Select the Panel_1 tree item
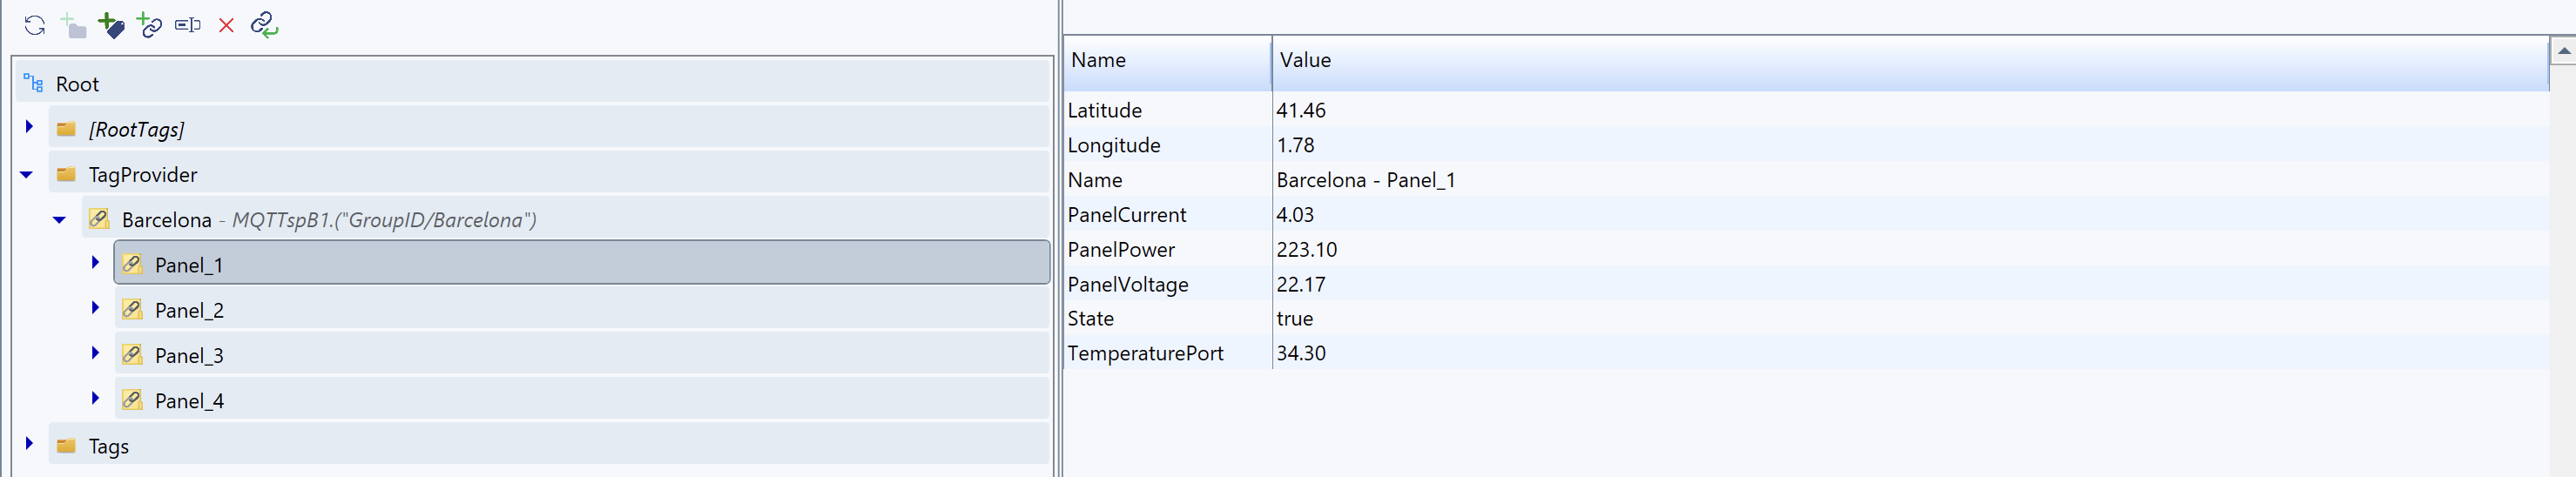The width and height of the screenshot is (2576, 477). tap(189, 265)
